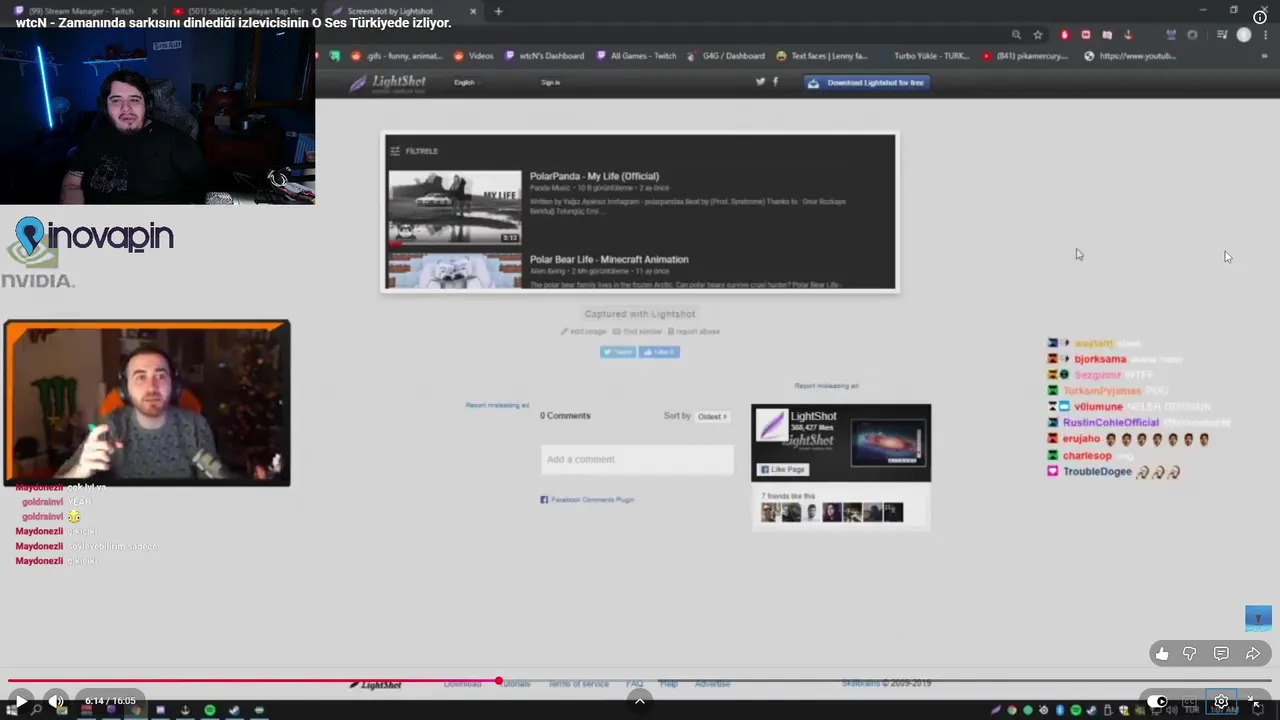Click RustinCohleOfficial in stream chat
This screenshot has width=1280, height=720.
(1110, 423)
